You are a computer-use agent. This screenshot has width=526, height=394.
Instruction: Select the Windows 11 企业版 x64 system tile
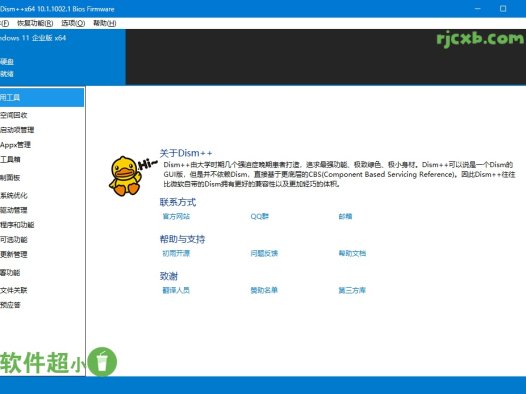click(x=63, y=57)
